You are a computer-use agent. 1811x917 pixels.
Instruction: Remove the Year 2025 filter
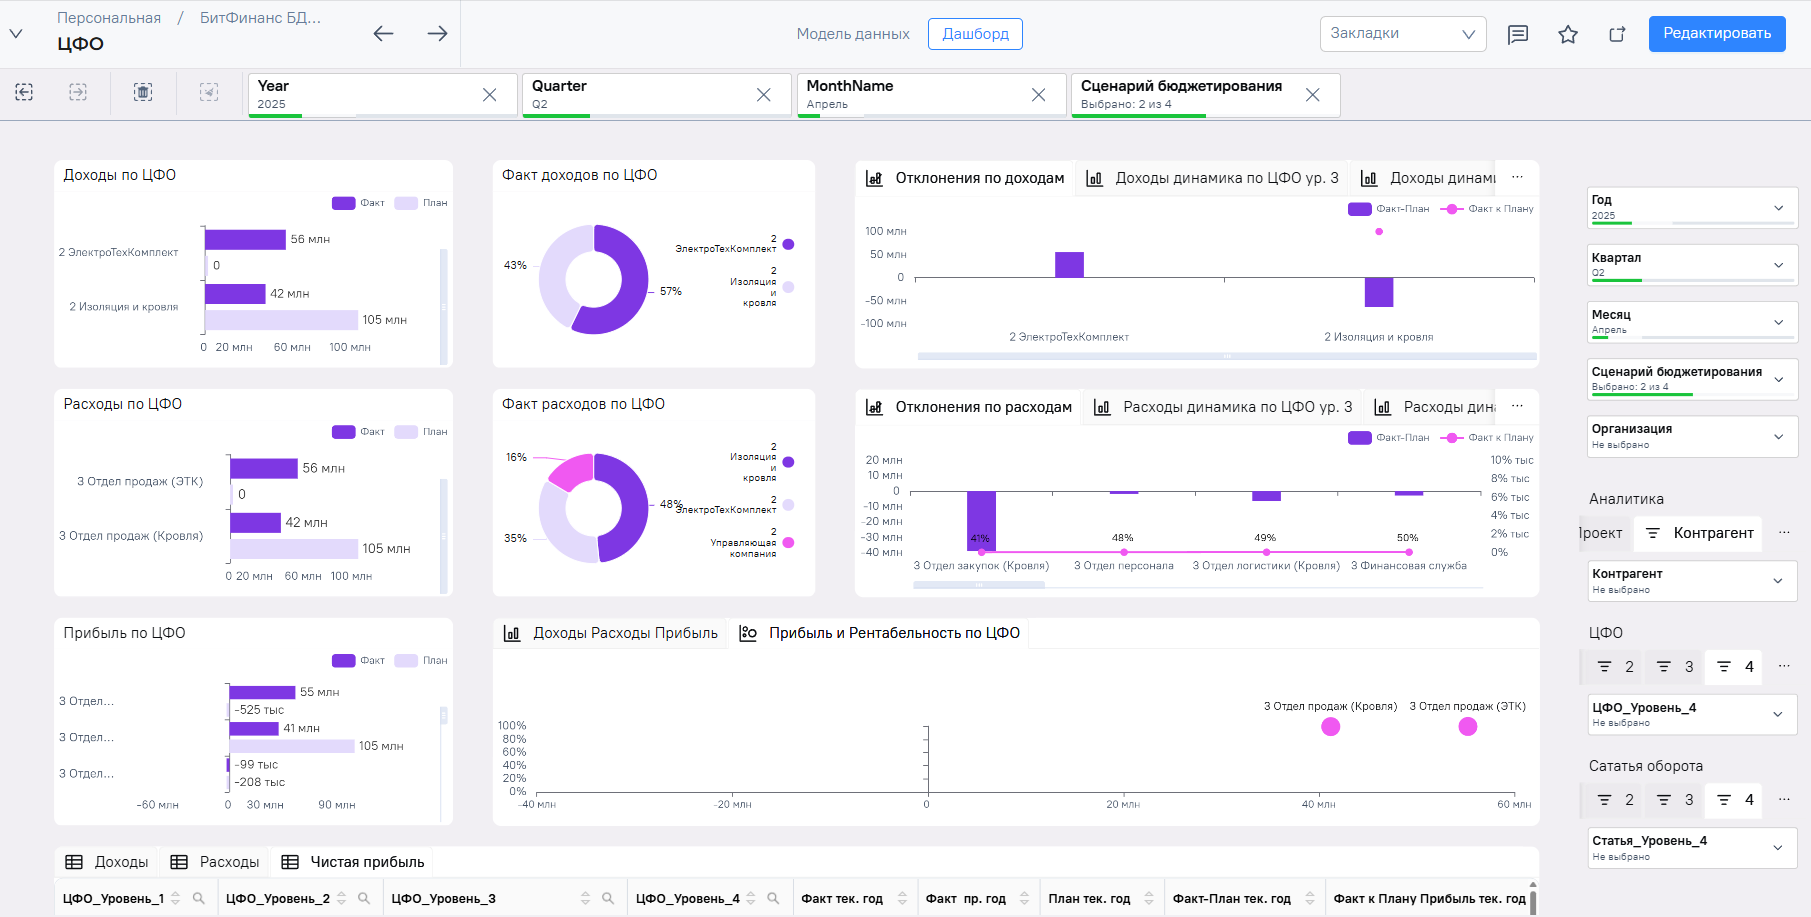coord(489,95)
